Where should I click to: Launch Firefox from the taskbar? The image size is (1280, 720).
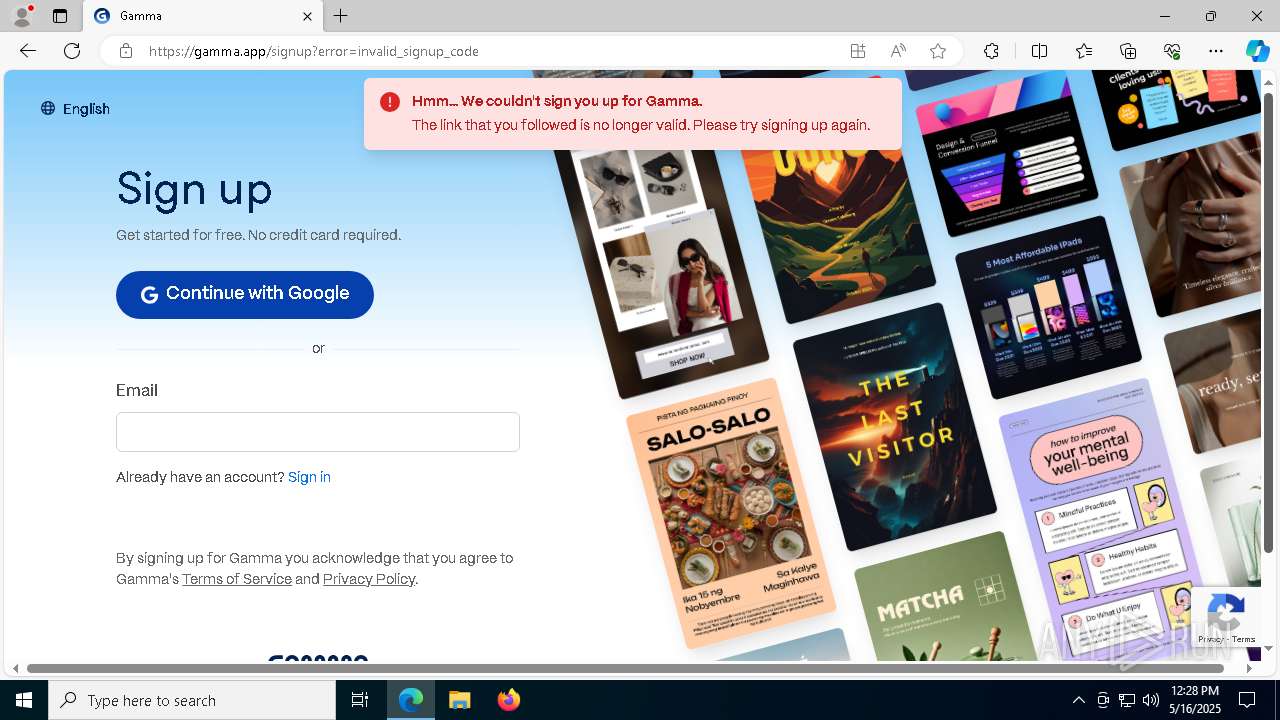point(508,700)
